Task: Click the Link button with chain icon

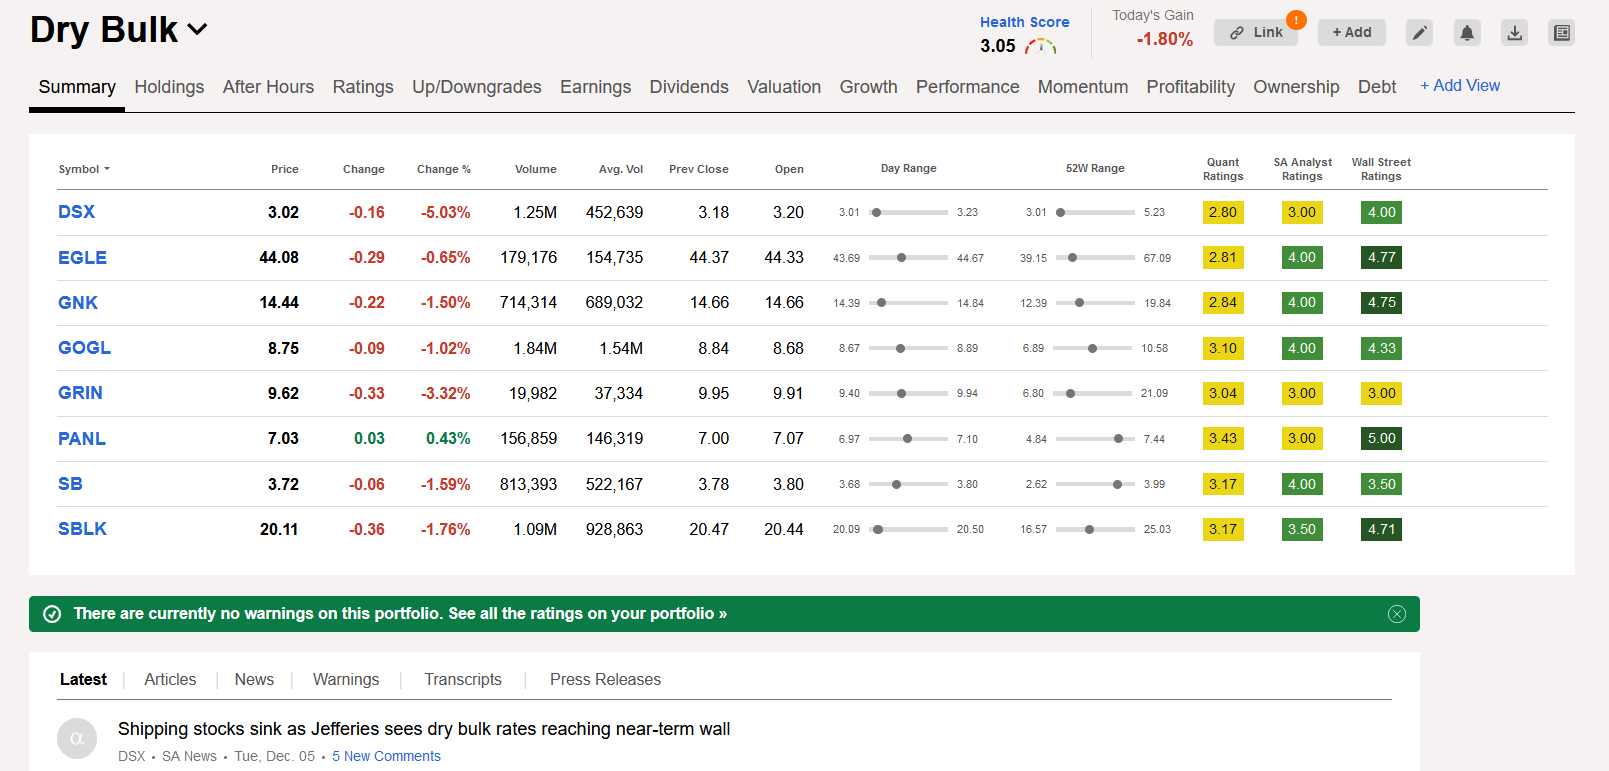Action: 1256,33
